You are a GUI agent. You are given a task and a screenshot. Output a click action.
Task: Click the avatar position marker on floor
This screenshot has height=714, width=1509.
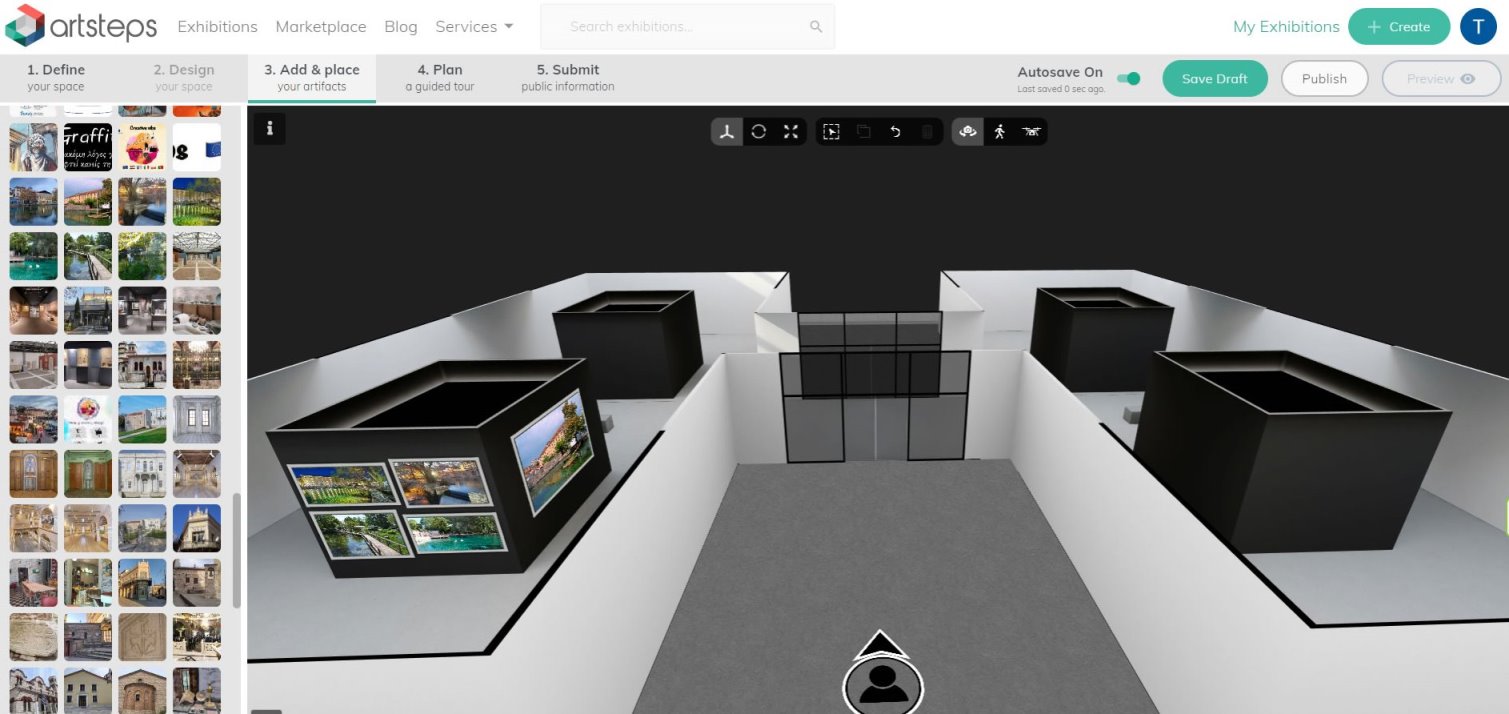882,681
